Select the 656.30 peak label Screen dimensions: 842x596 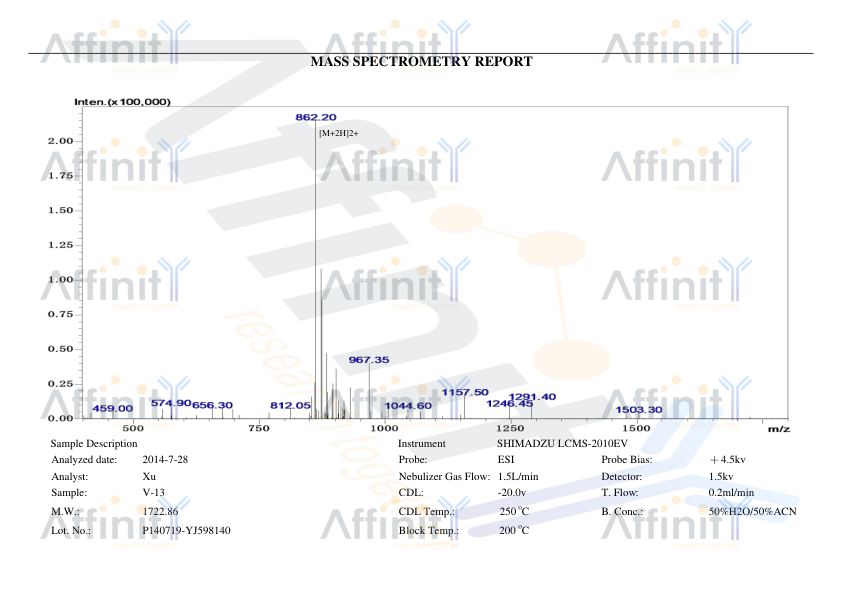pyautogui.click(x=212, y=405)
